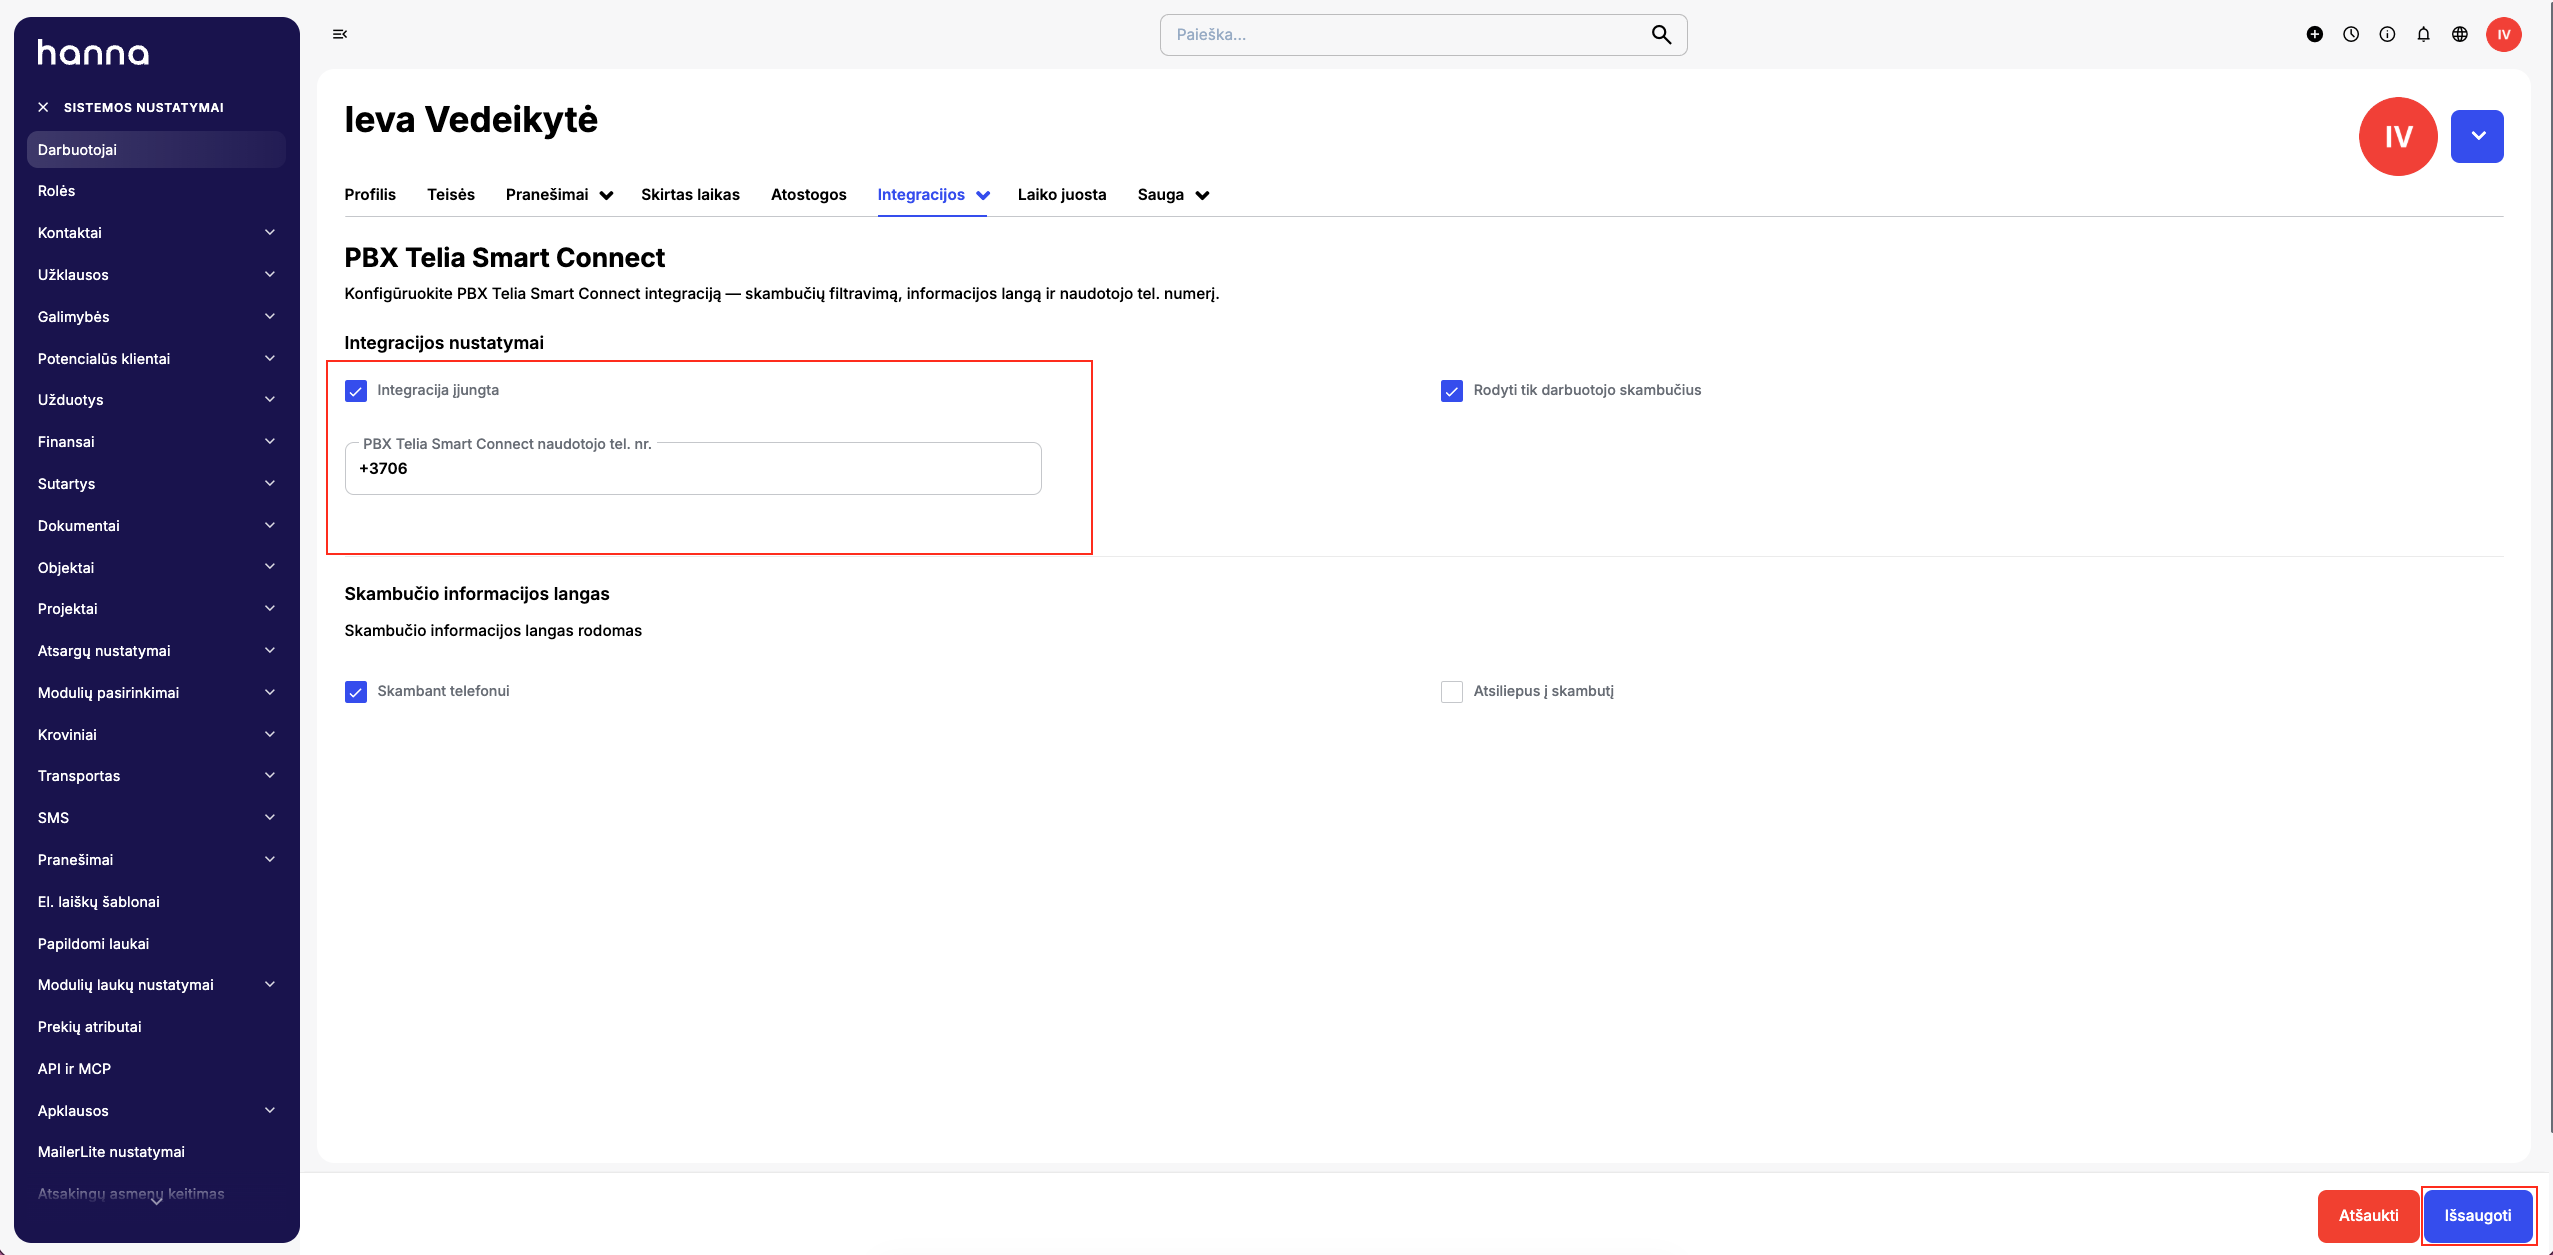Open the add-new plus icon
2553x1255 pixels.
2314,34
